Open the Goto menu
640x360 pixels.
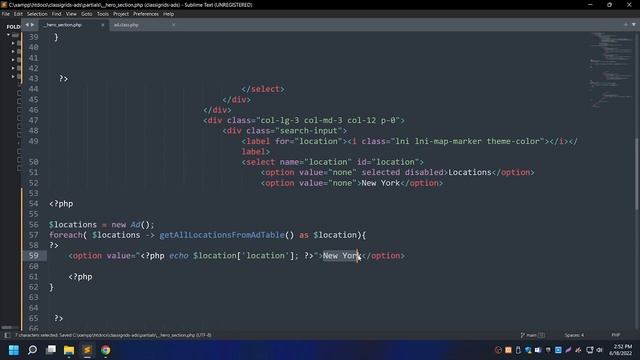coord(87,14)
